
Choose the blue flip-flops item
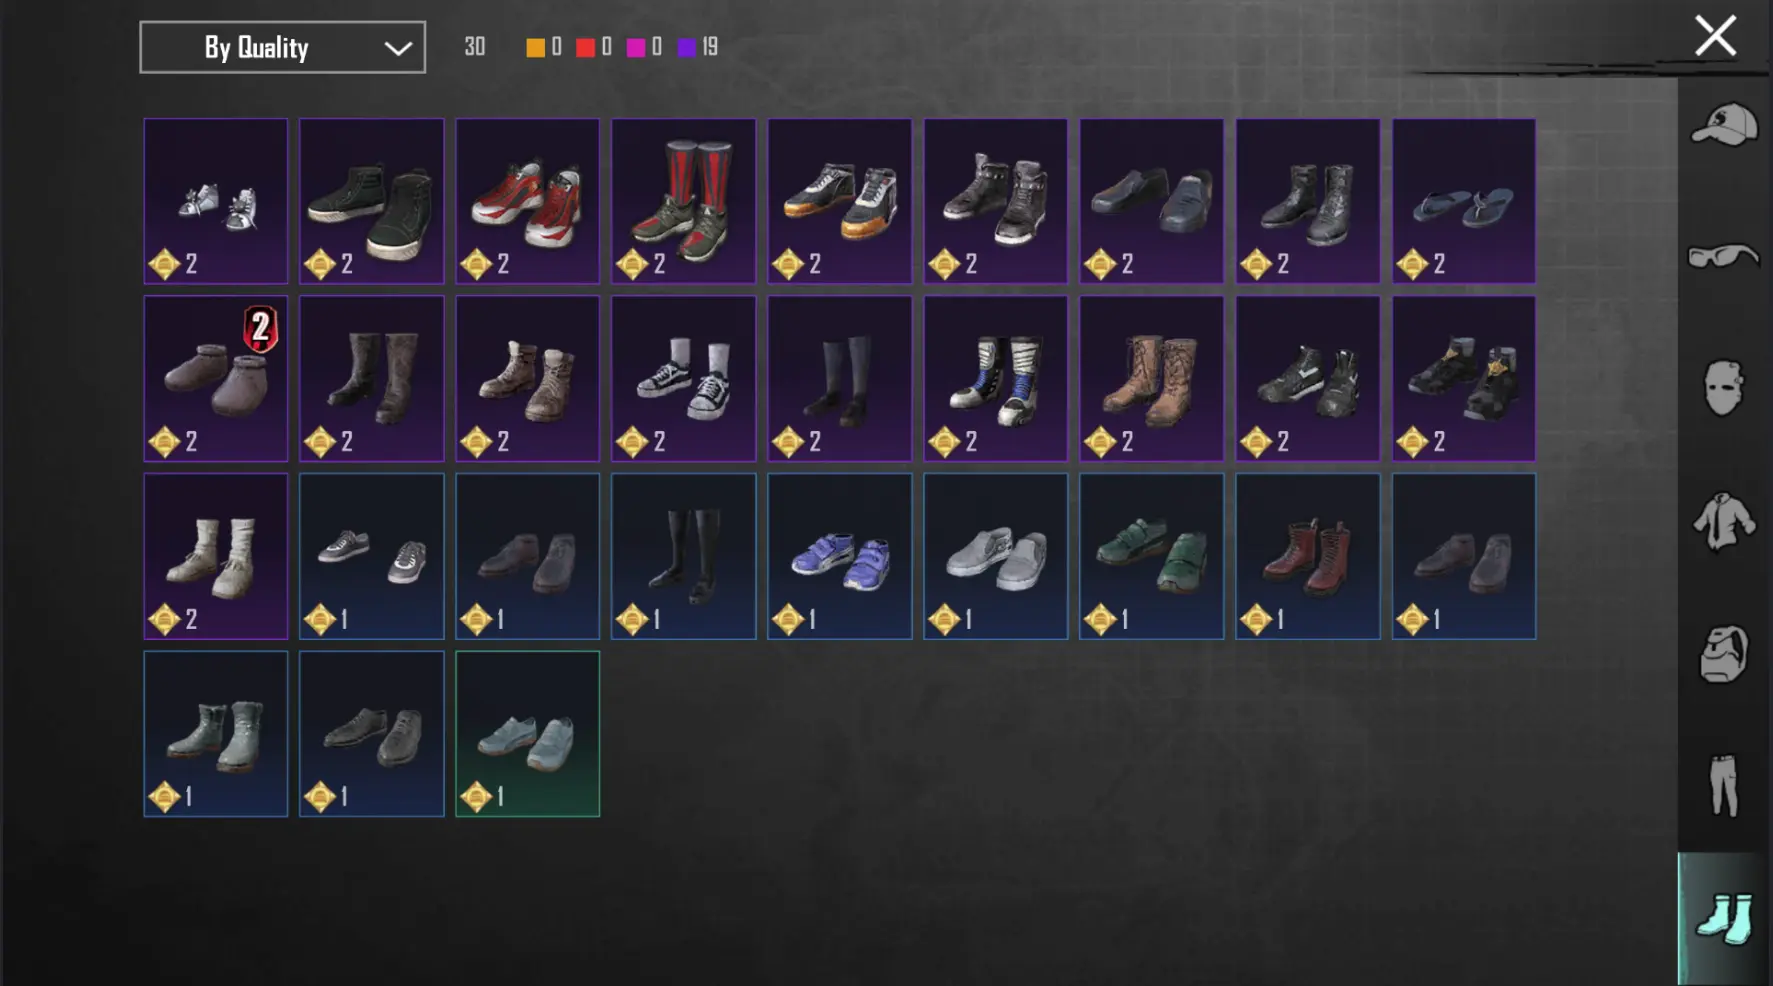click(1464, 201)
